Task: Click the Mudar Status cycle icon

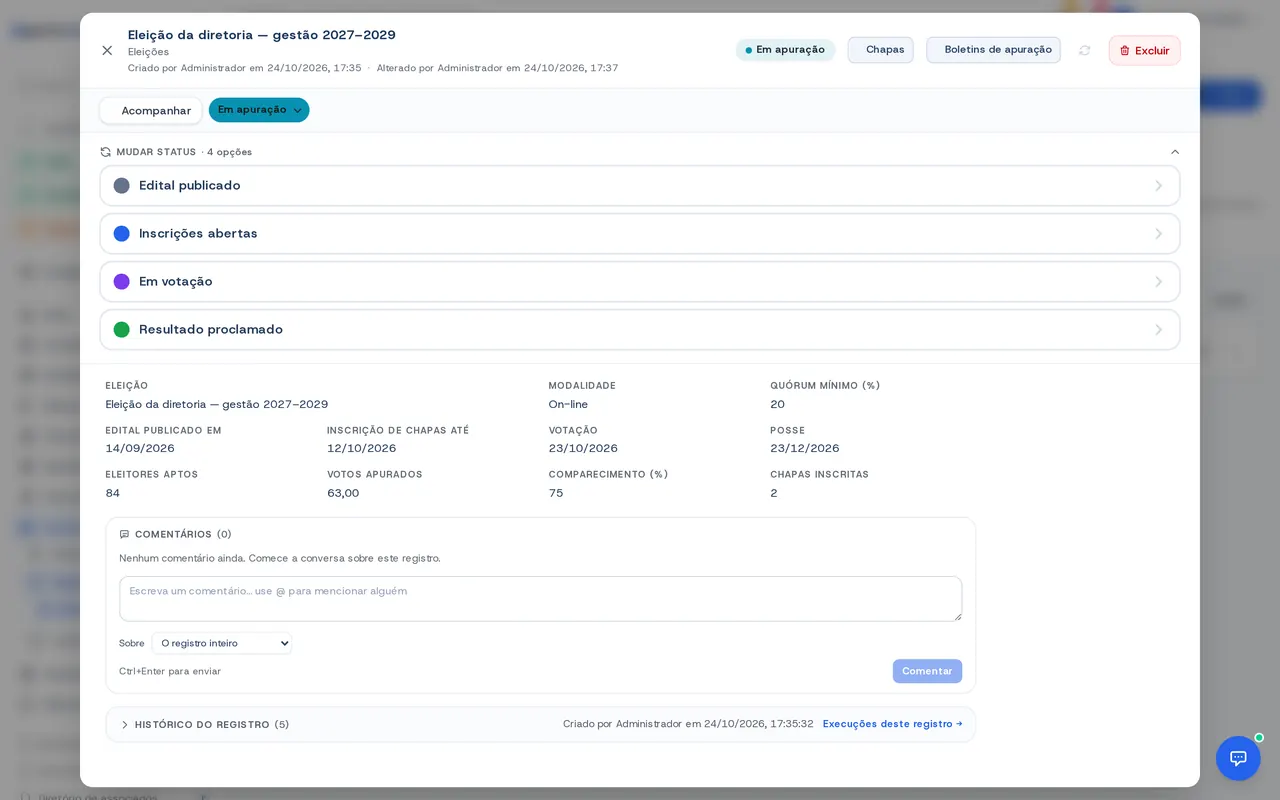Action: pyautogui.click(x=106, y=152)
